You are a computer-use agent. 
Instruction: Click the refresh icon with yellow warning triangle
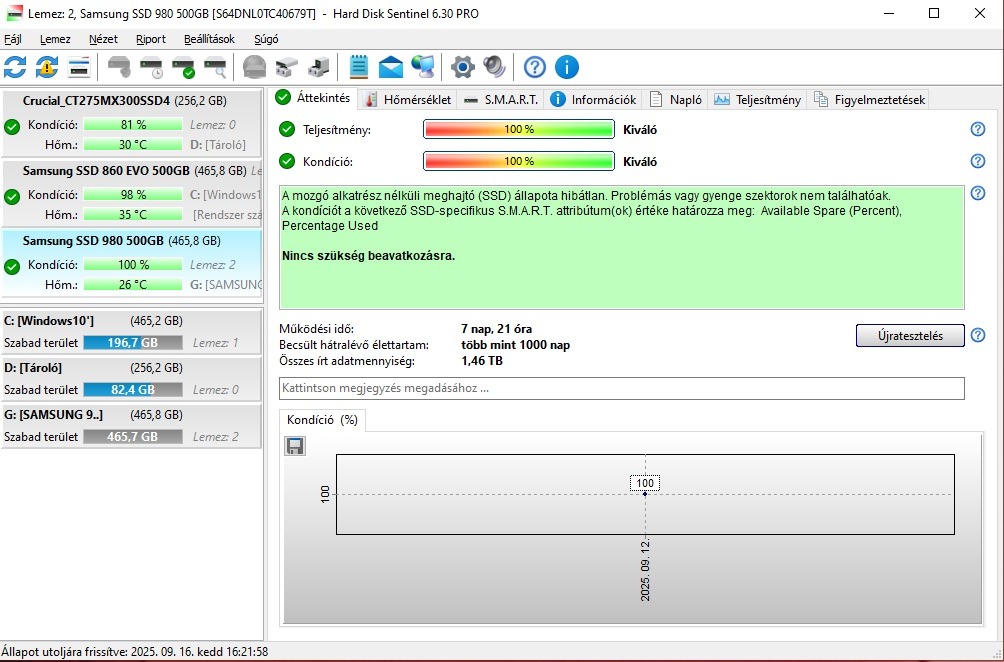tap(47, 67)
